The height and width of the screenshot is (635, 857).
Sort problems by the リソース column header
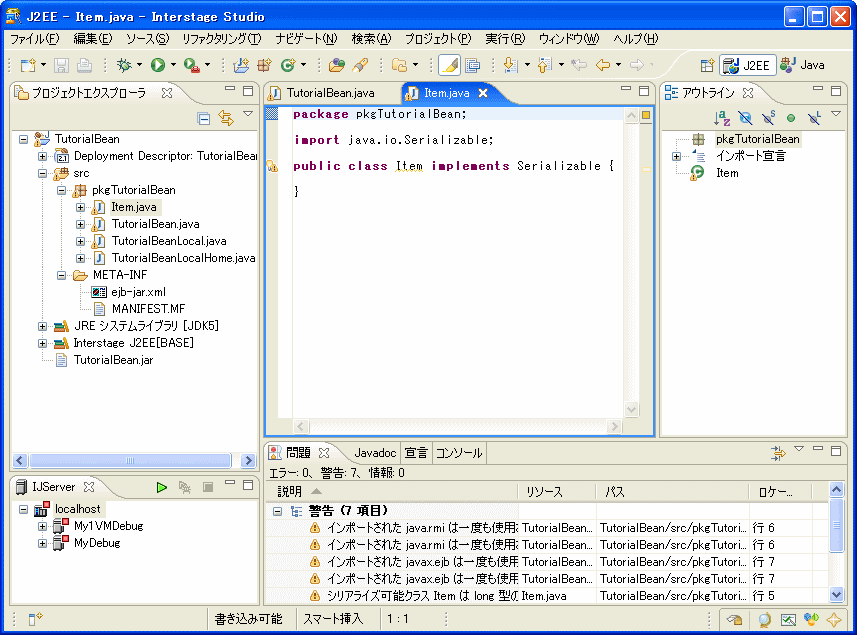click(x=556, y=492)
